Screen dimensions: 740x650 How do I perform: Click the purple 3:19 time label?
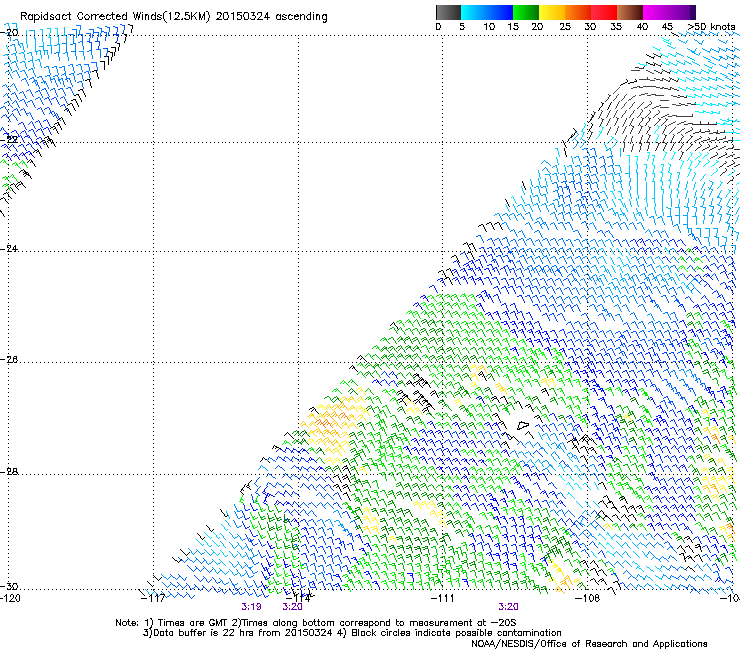[251, 607]
